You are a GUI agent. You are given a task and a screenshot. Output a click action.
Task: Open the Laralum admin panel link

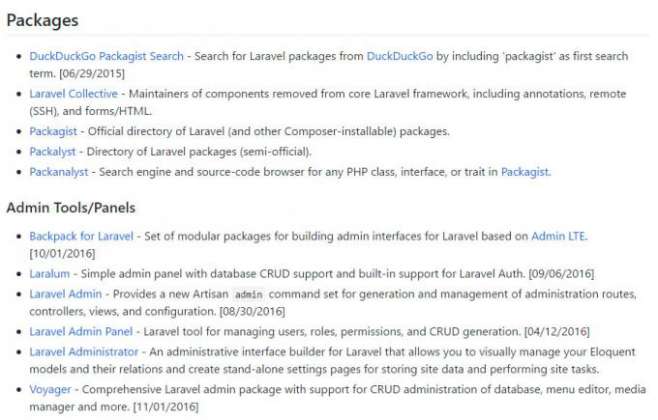pyautogui.click(x=50, y=274)
